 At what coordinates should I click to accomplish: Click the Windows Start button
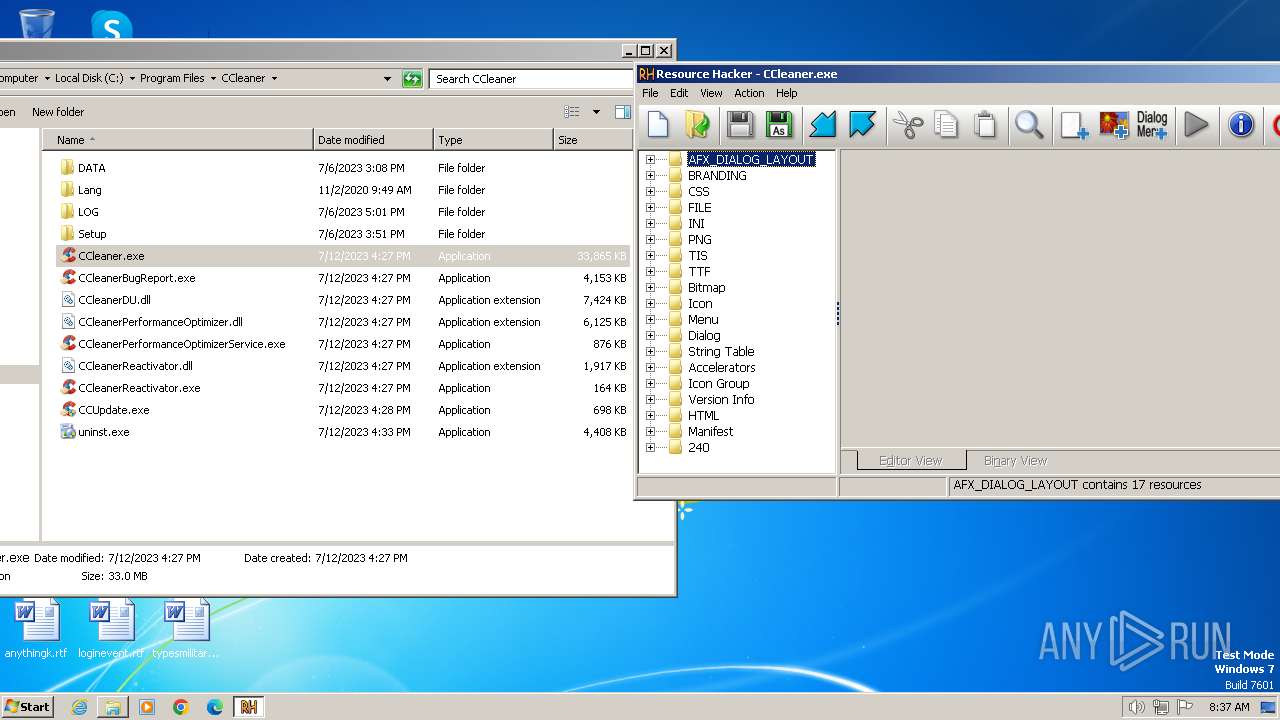point(27,707)
